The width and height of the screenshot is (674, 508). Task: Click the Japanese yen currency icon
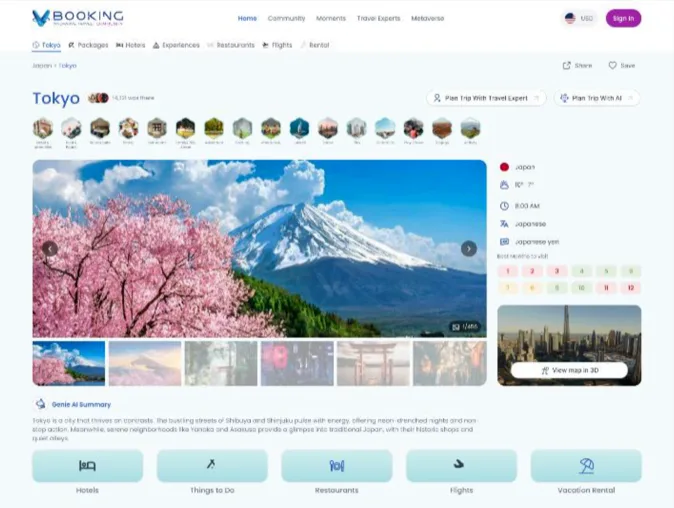coord(504,242)
